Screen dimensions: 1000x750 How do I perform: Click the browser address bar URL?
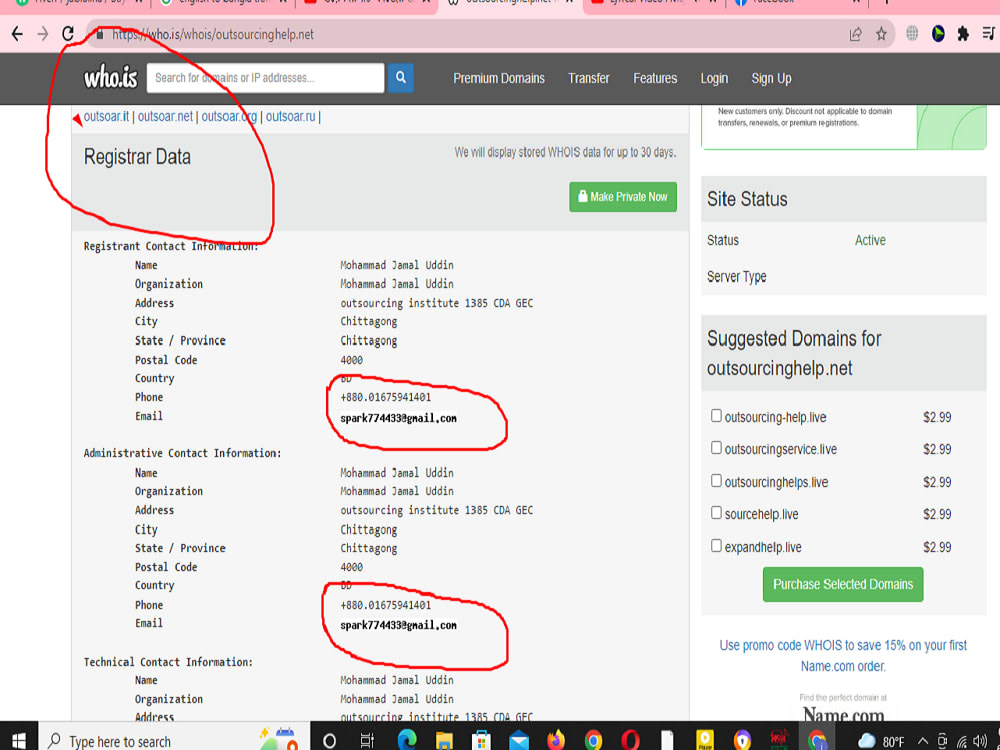click(x=213, y=34)
